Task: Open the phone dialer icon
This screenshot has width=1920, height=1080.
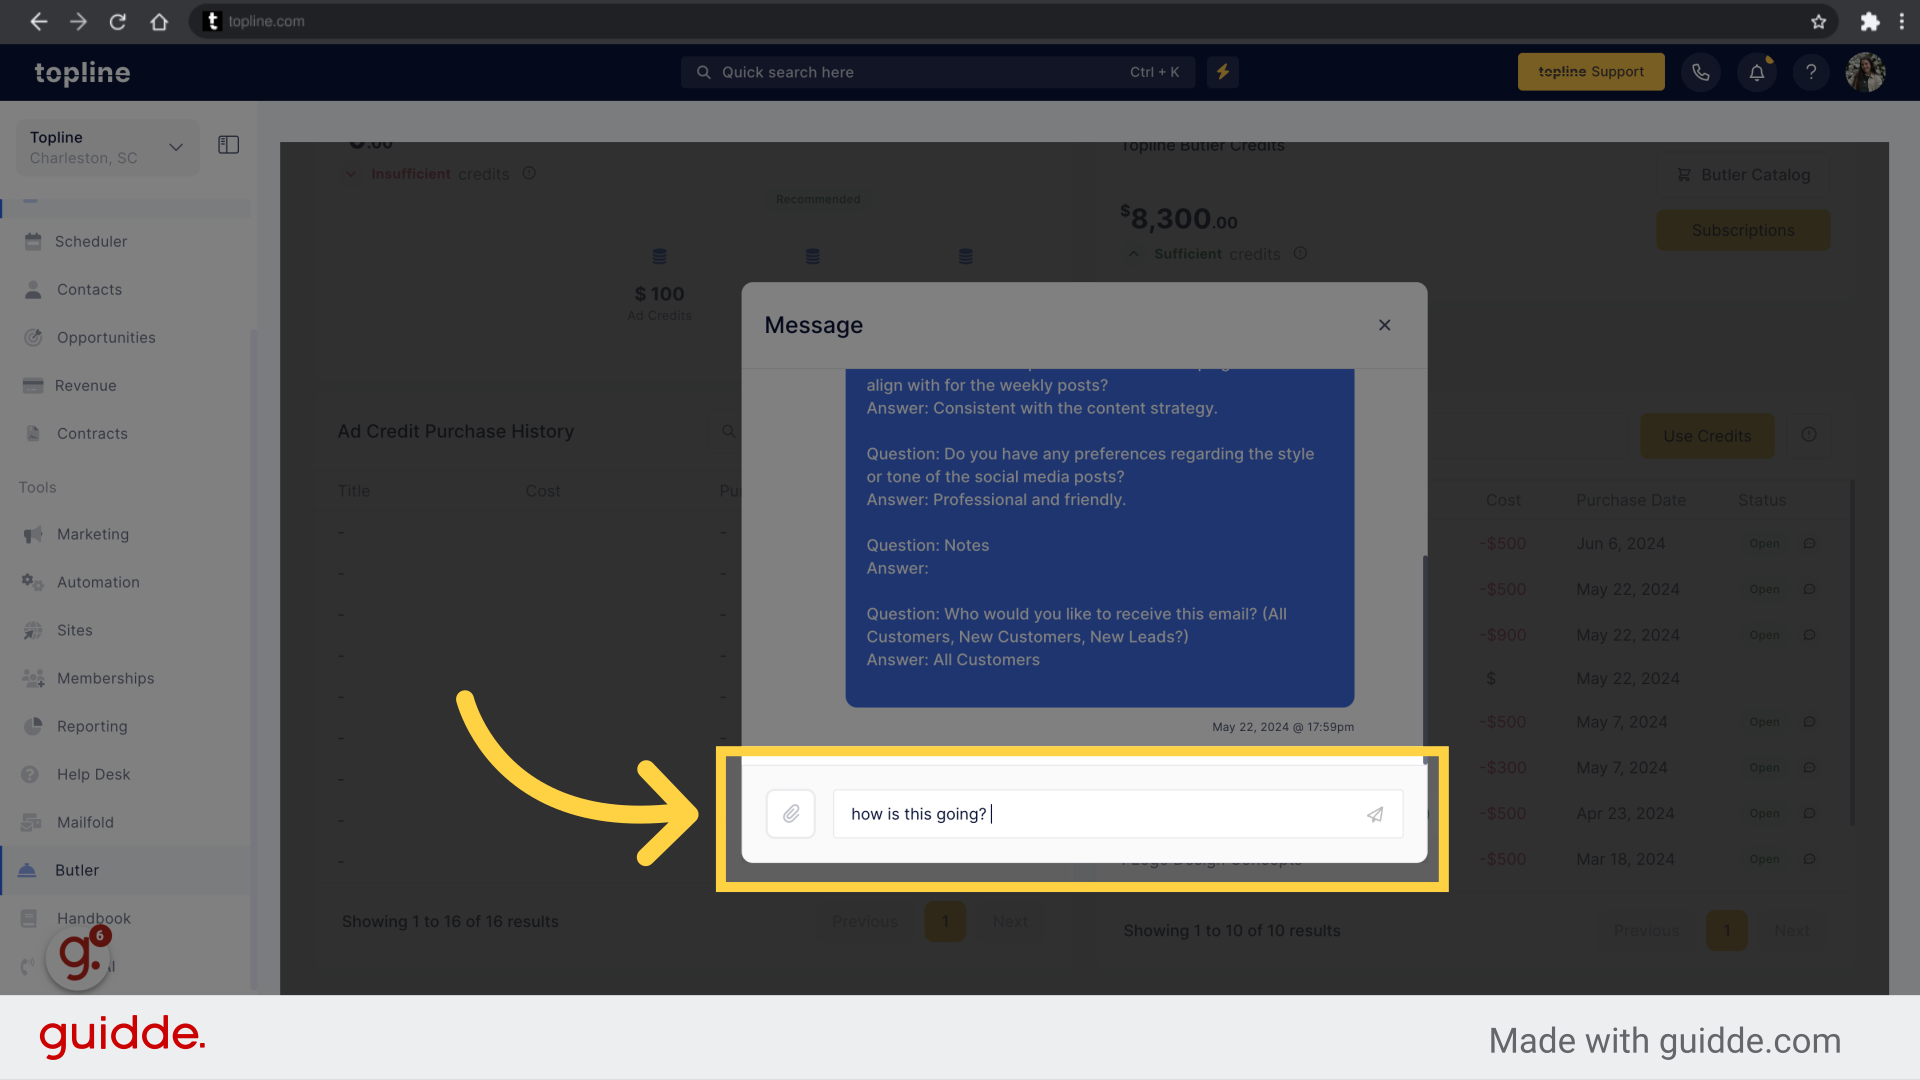Action: click(1701, 72)
